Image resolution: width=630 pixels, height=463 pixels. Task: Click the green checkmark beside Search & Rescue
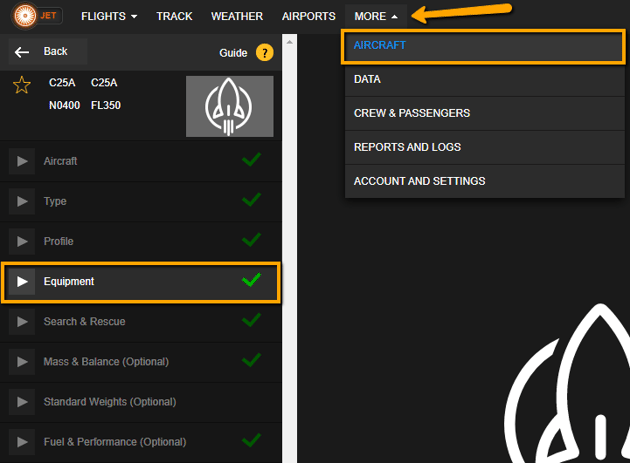[251, 321]
